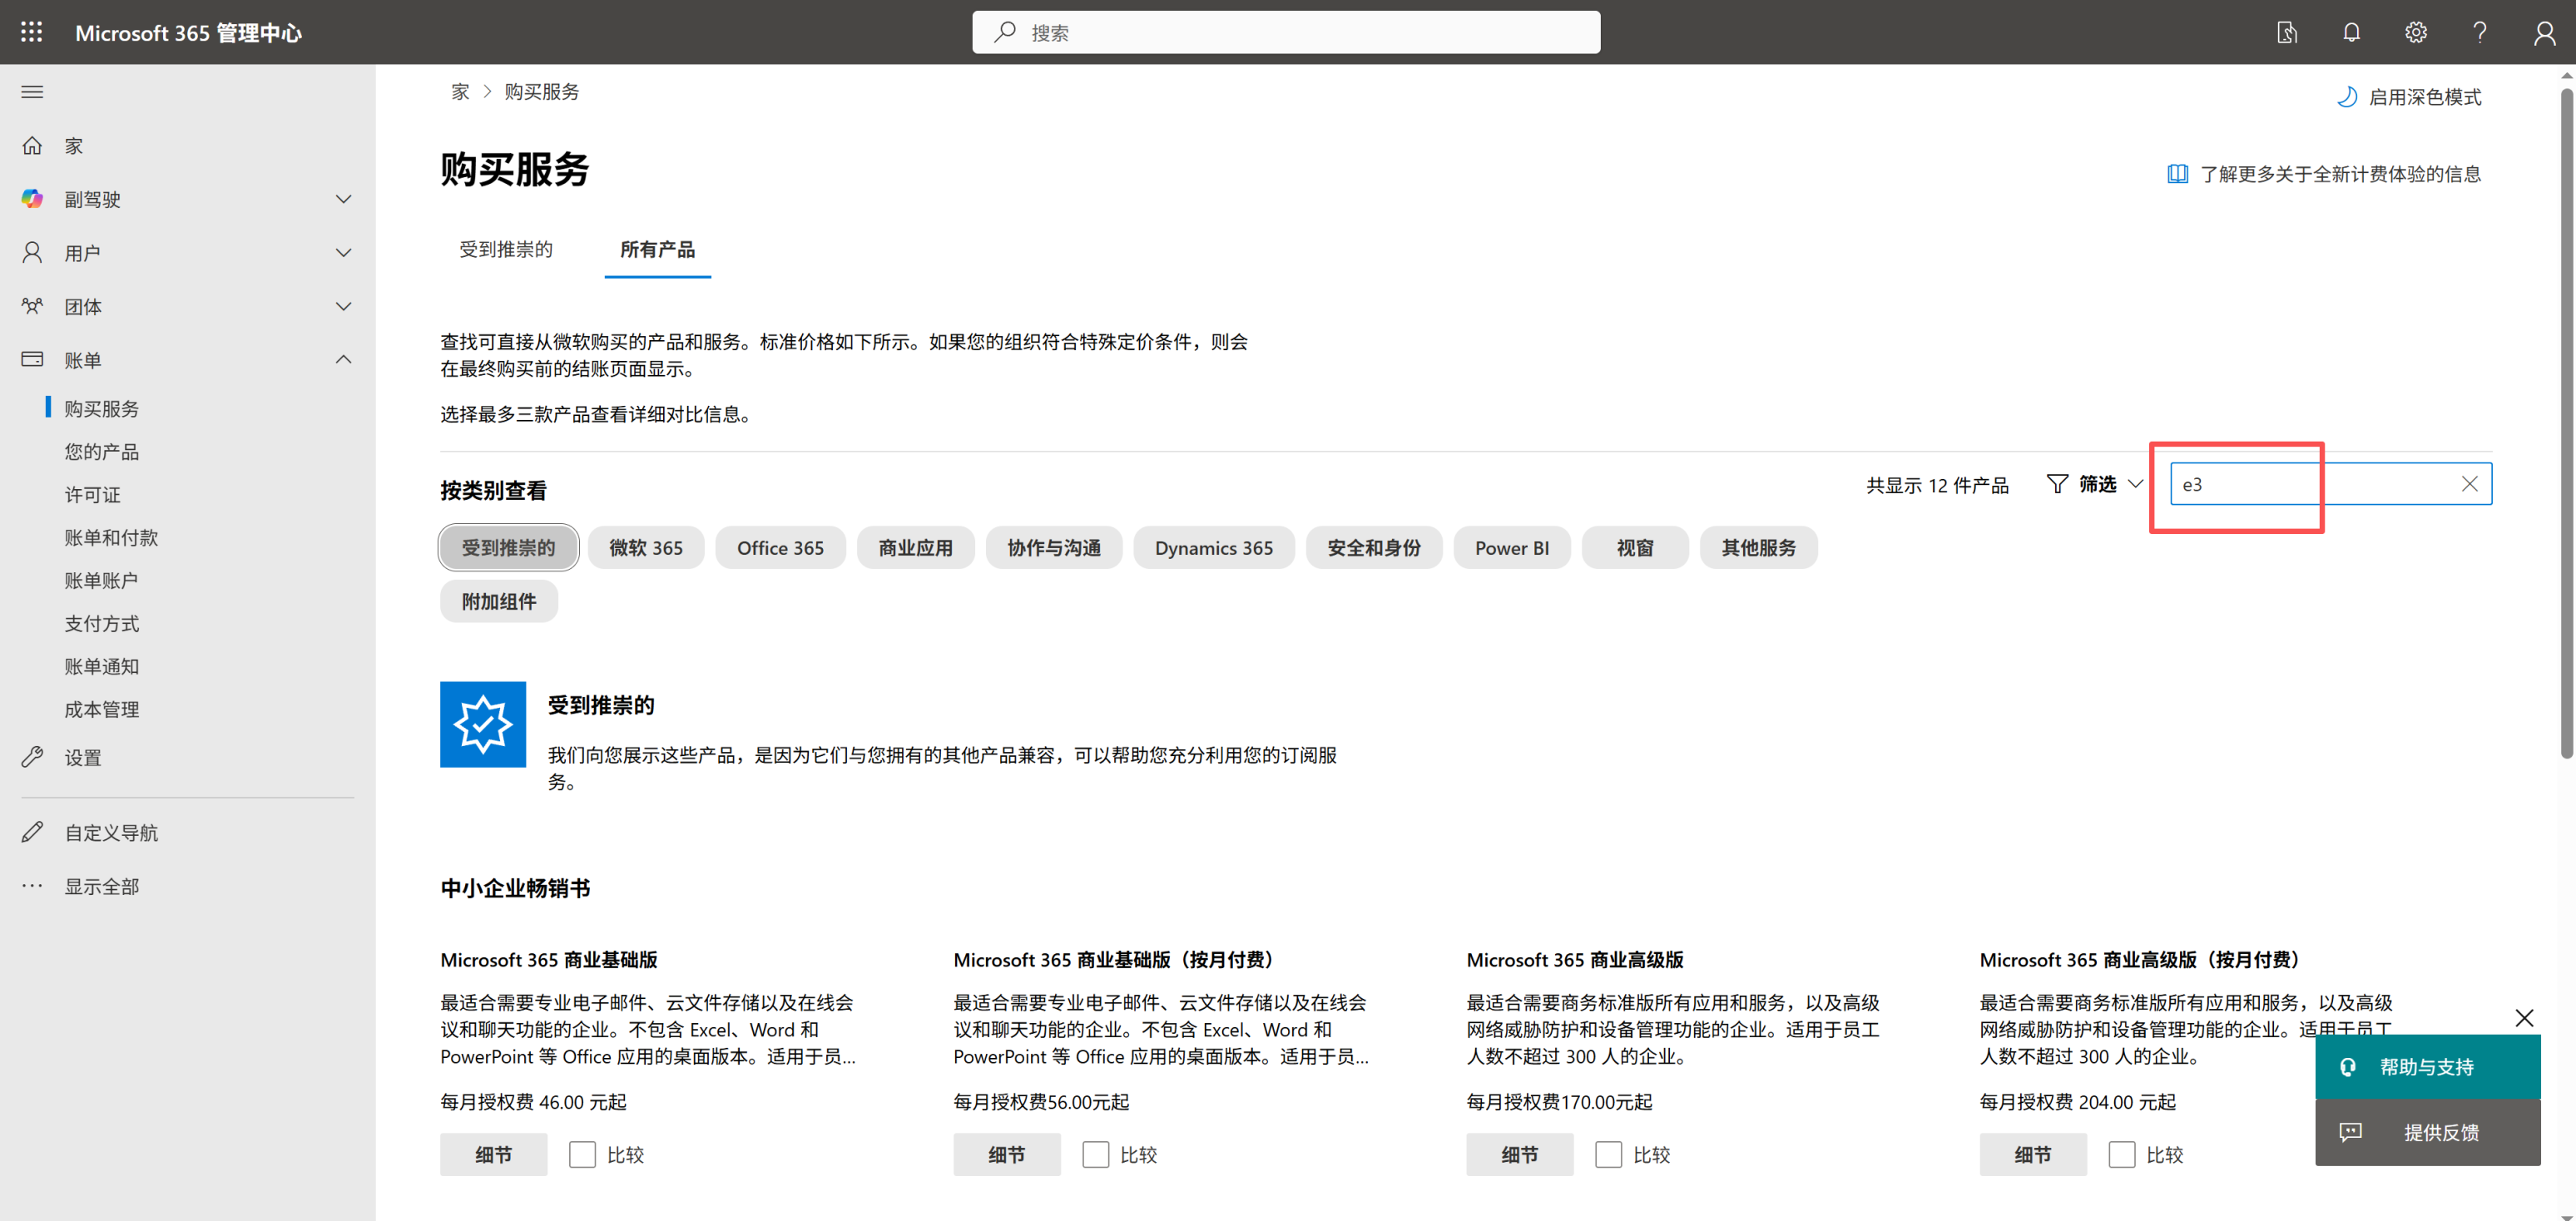
Task: Open 帮助与支持 panel
Action: coord(2428,1066)
